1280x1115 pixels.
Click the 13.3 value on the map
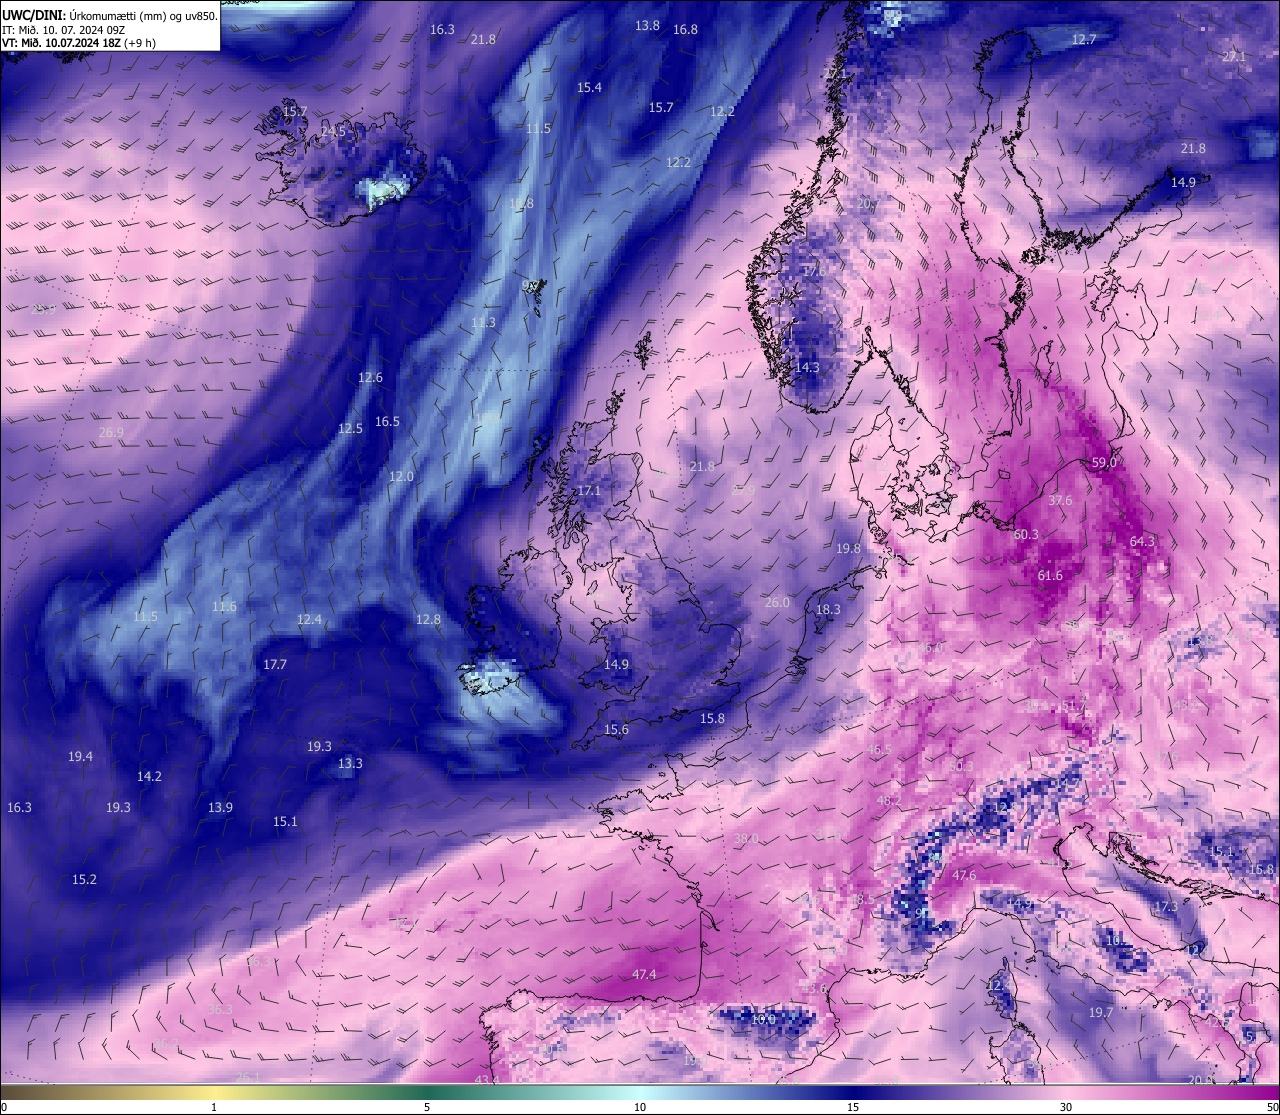(350, 763)
